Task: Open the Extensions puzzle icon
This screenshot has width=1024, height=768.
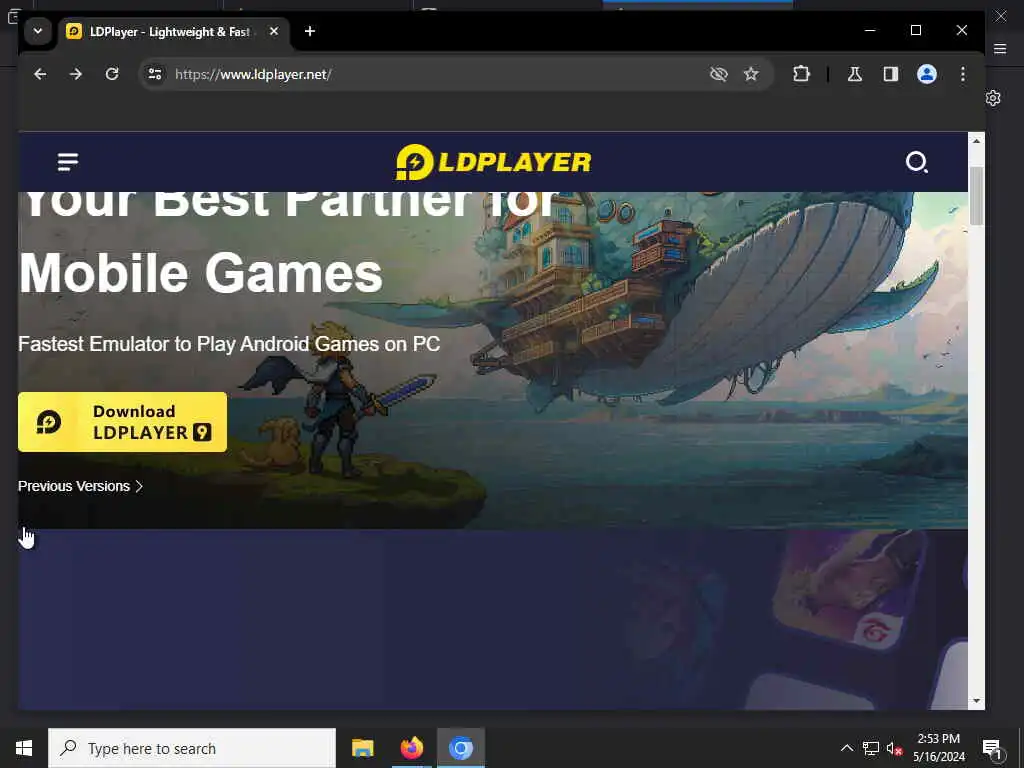Action: coord(801,74)
